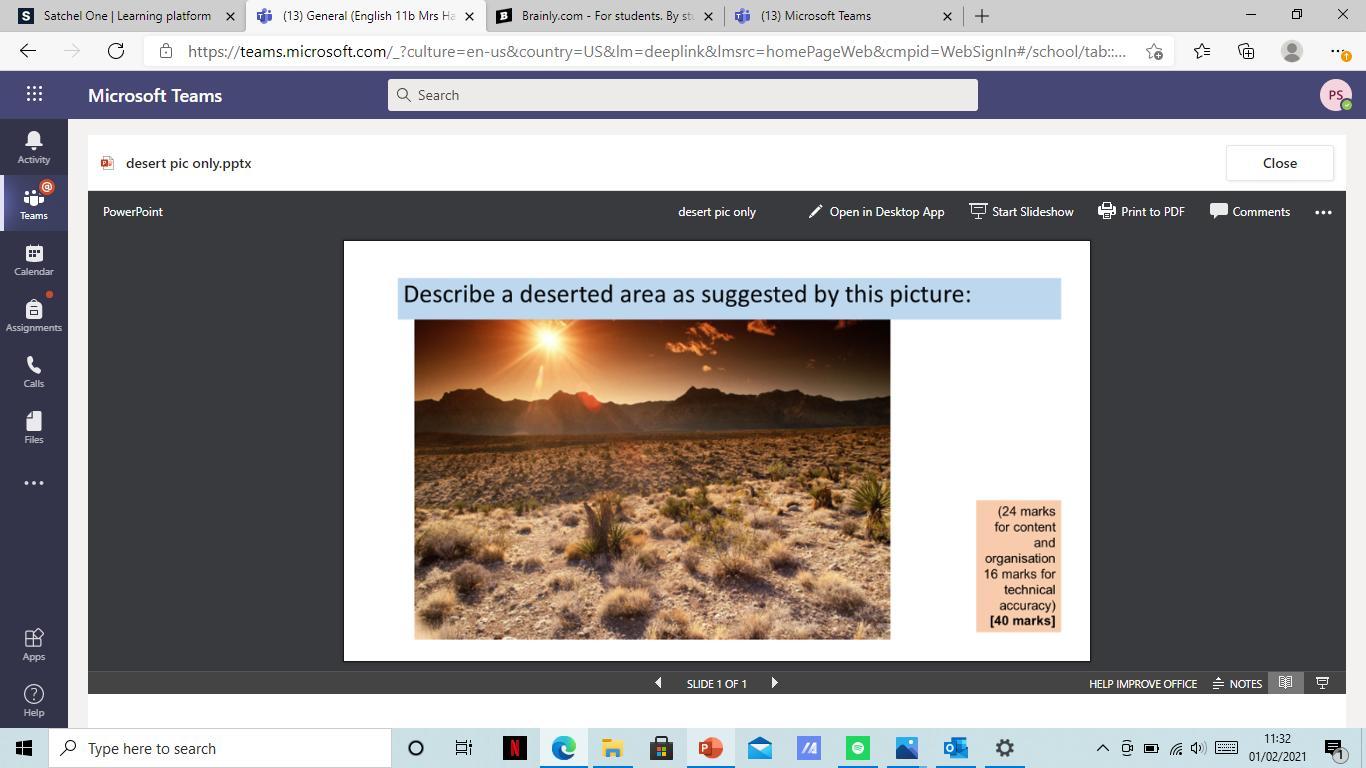Open Windows notification center
The width and height of the screenshot is (1366, 768).
coord(1334,748)
